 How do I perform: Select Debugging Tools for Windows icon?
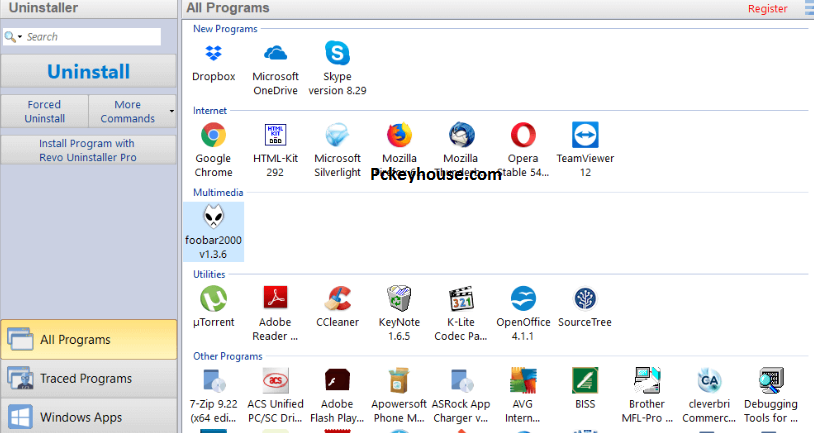[x=771, y=381]
